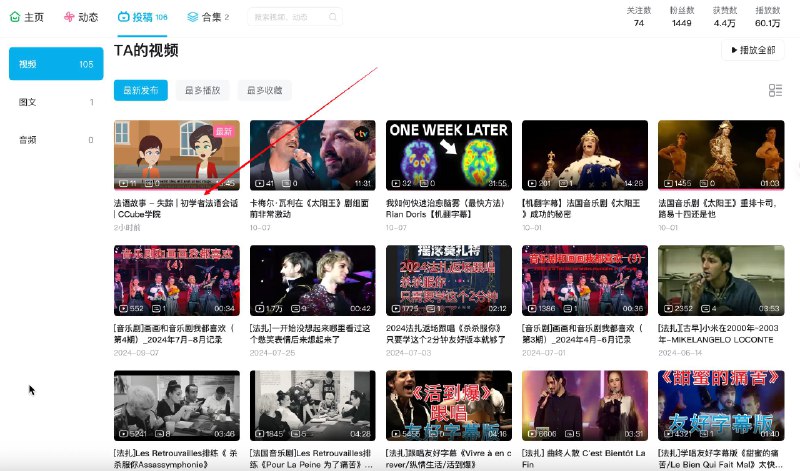
Task: Open the 卡梅尔·瓦利 singer video thumbnail
Action: 313,155
